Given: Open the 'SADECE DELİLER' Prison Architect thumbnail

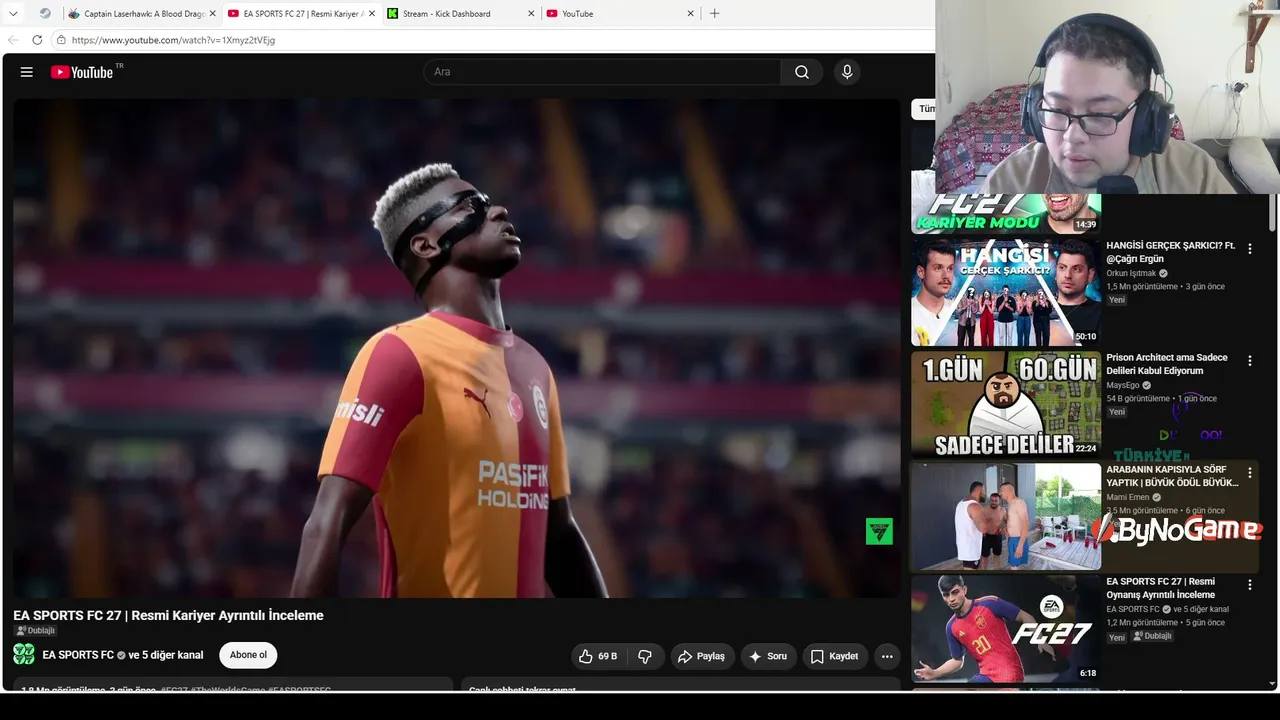Looking at the screenshot, I should click(1006, 403).
